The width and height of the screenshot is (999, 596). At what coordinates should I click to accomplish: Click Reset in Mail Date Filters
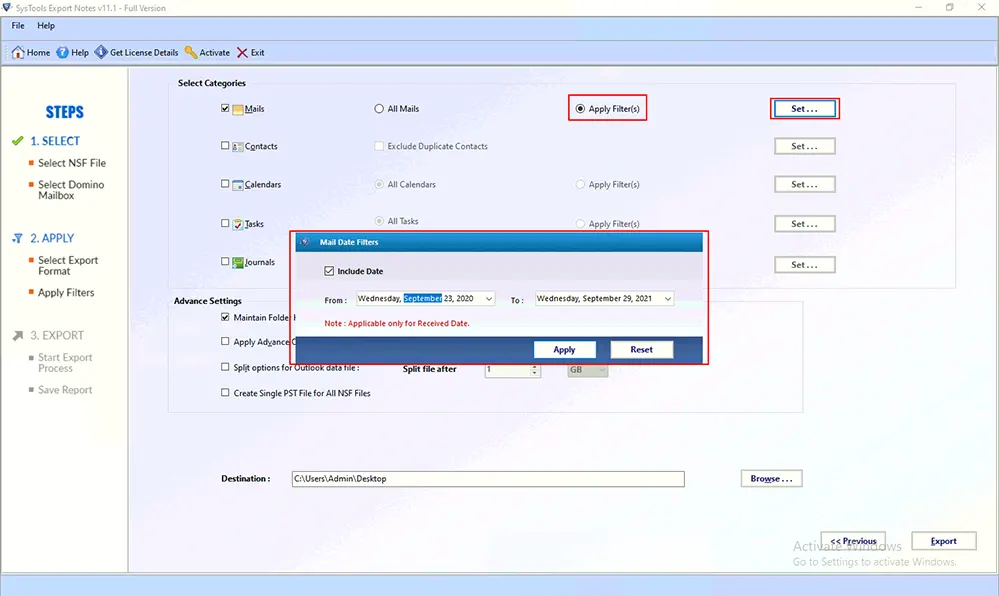642,350
